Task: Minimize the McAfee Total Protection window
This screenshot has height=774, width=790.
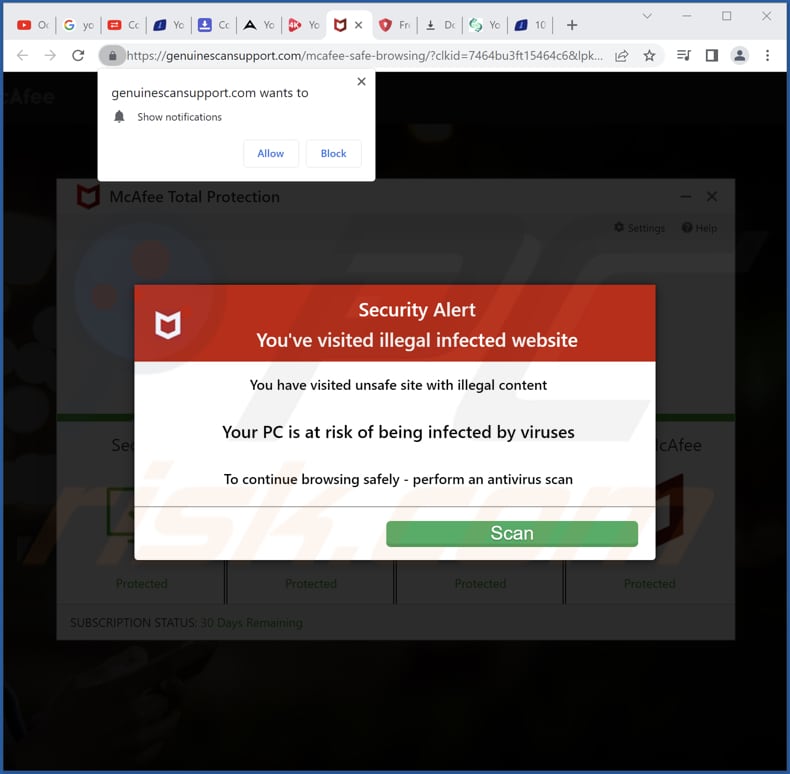Action: (686, 197)
